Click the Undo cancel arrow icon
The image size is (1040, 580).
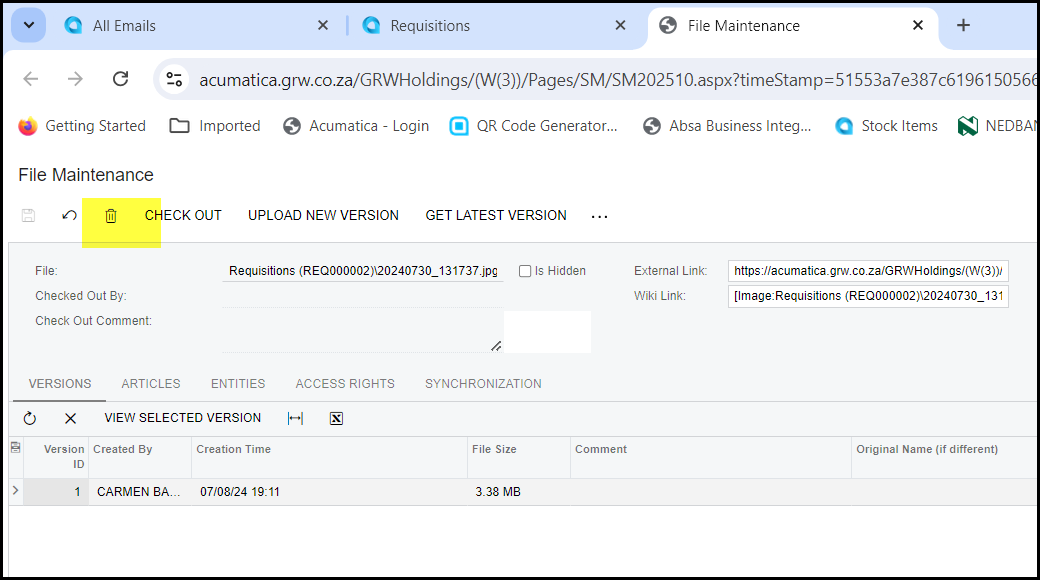click(x=69, y=216)
